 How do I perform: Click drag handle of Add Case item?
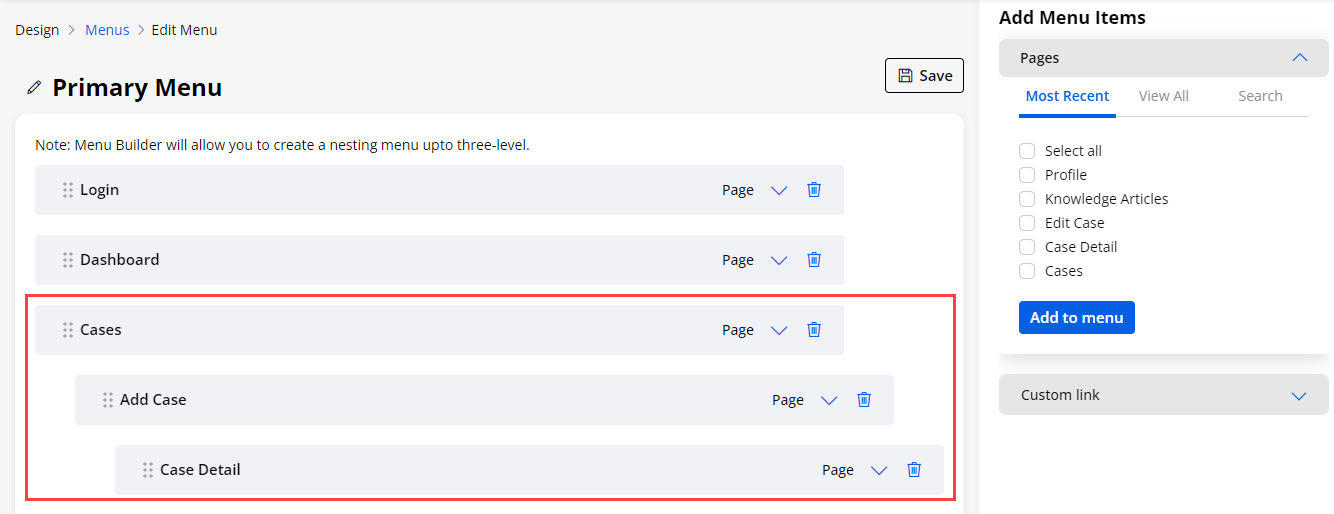click(108, 400)
